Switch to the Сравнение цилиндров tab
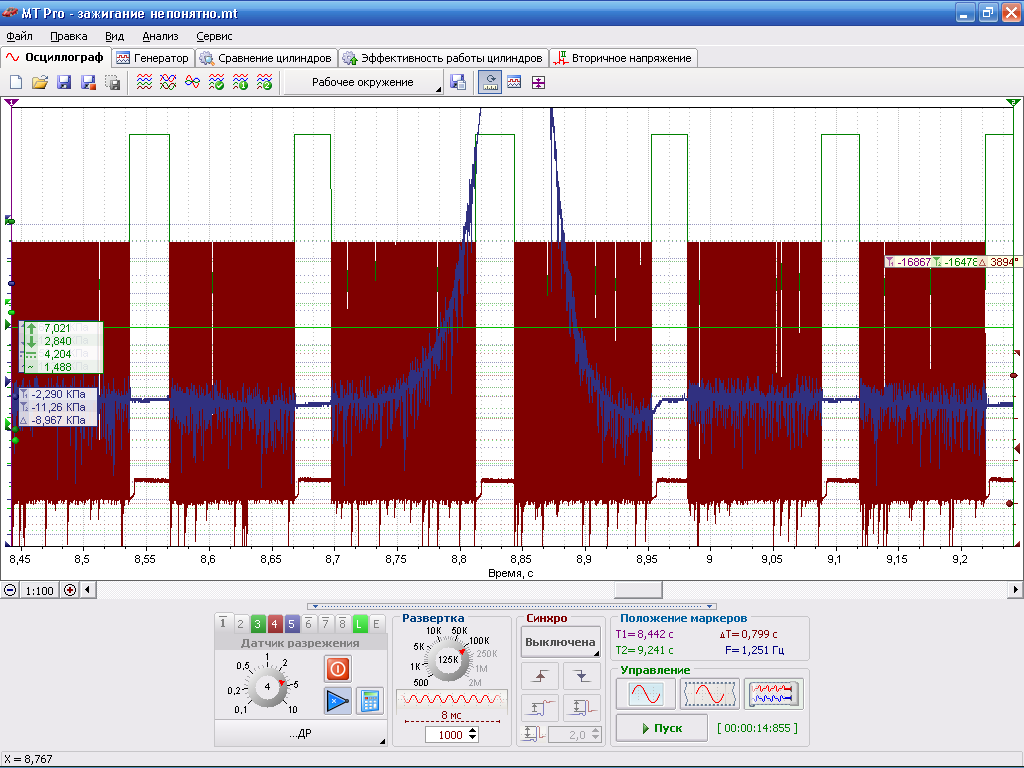Image resolution: width=1024 pixels, height=768 pixels. (266, 58)
